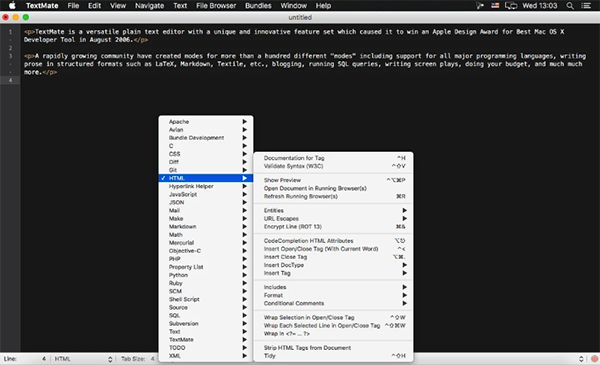Expand the Git bundle submenu
The width and height of the screenshot is (600, 365).
point(206,170)
